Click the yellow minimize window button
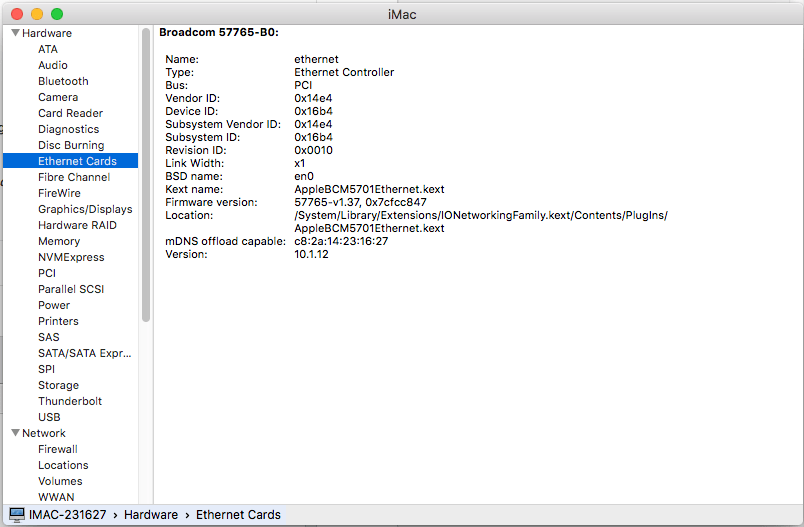The image size is (804, 527). tap(37, 14)
